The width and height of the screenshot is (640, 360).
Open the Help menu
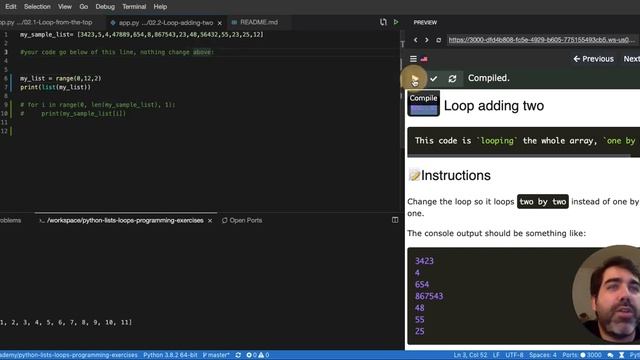(x=160, y=7)
